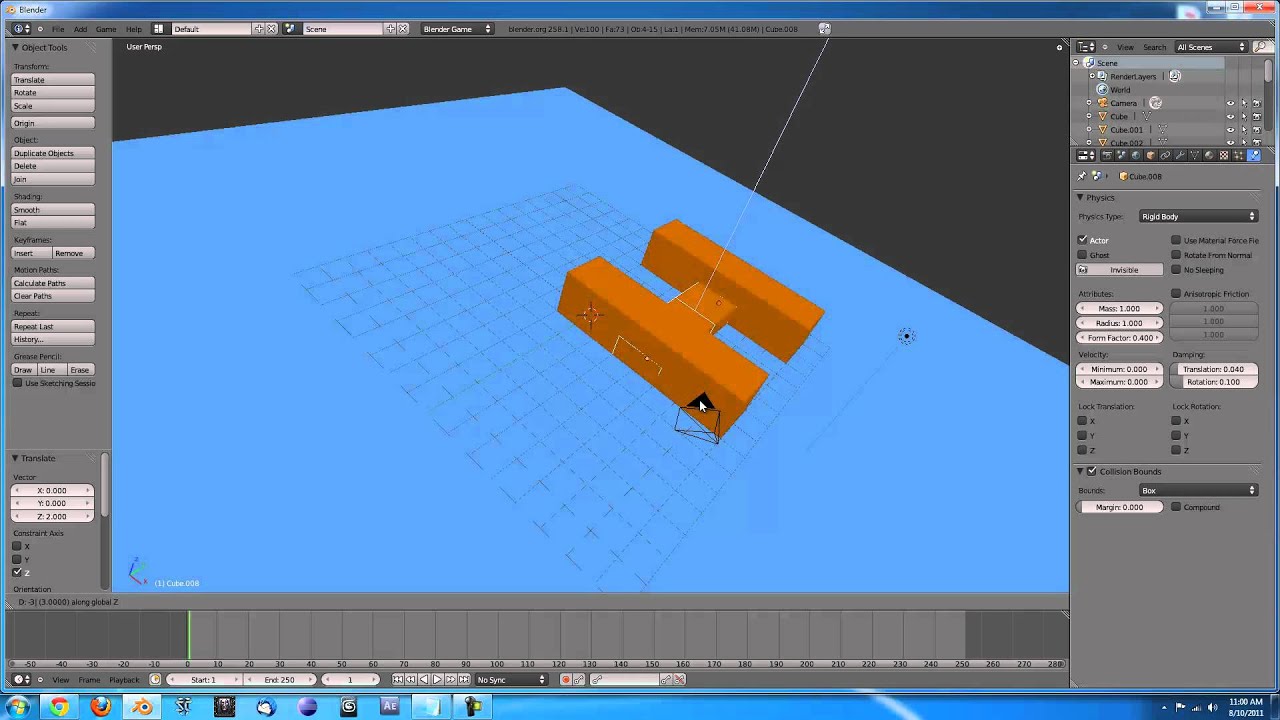Screen dimensions: 1280x720
Task: Click the timeline play reverse button
Action: tap(424, 680)
